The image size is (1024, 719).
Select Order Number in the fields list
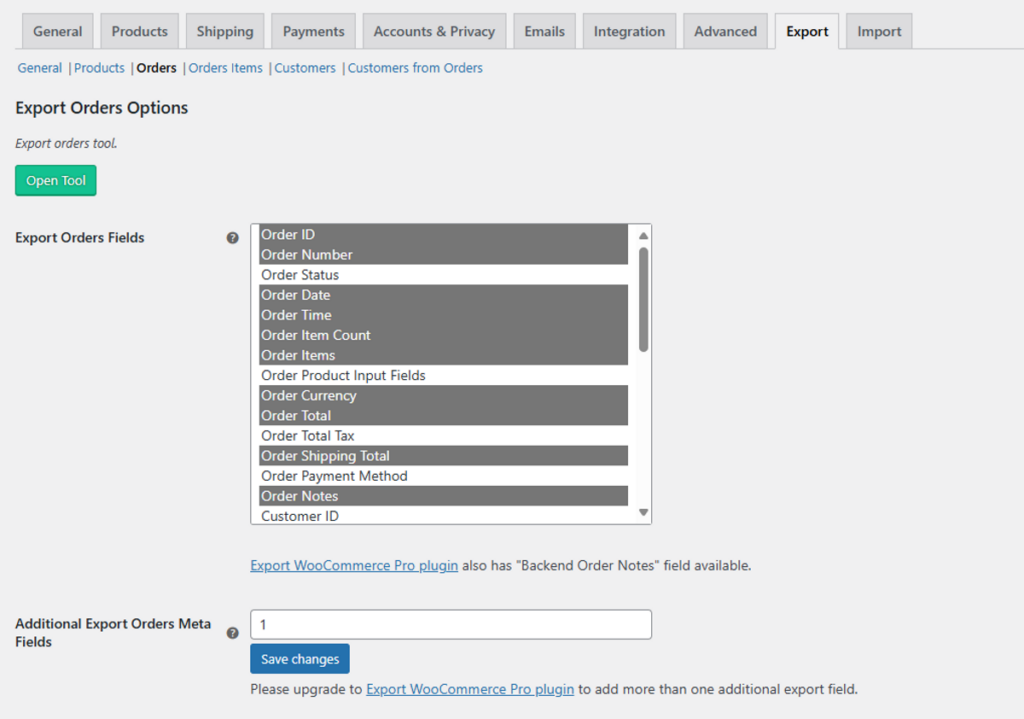pyautogui.click(x=443, y=255)
